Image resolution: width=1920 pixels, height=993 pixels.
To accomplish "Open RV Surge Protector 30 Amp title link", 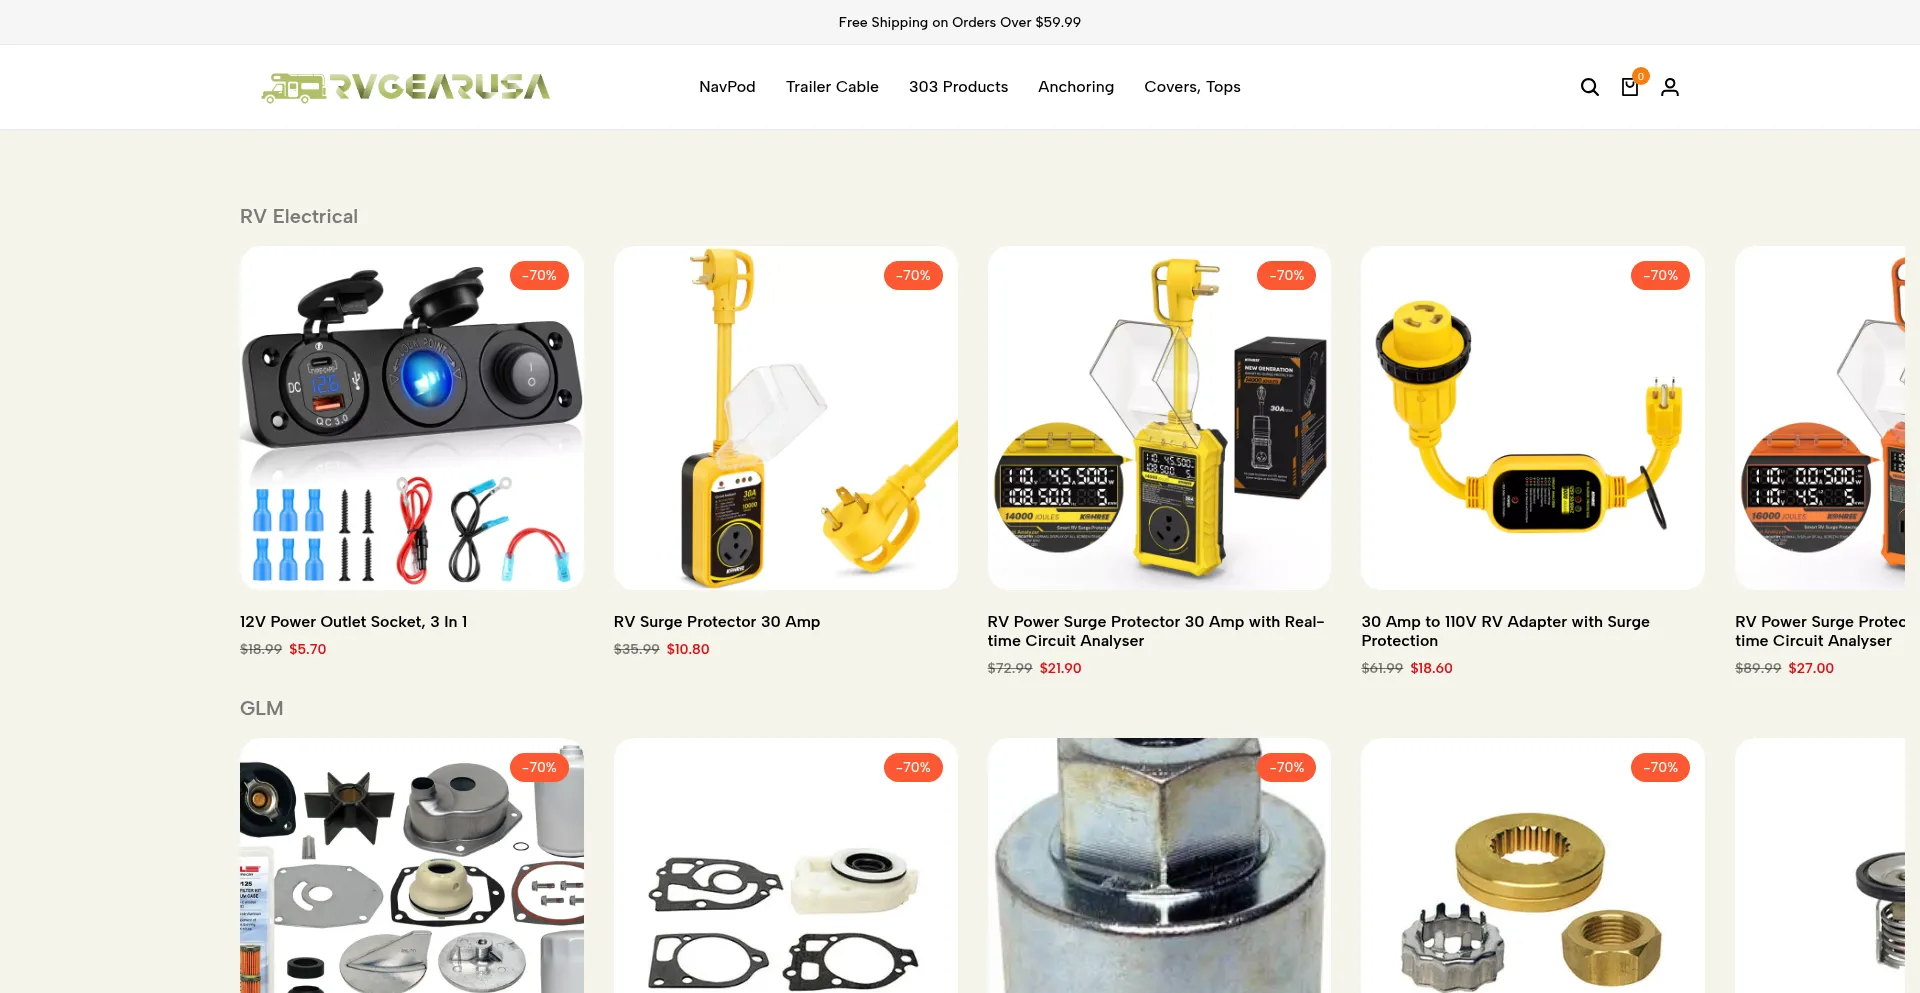I will tap(717, 622).
